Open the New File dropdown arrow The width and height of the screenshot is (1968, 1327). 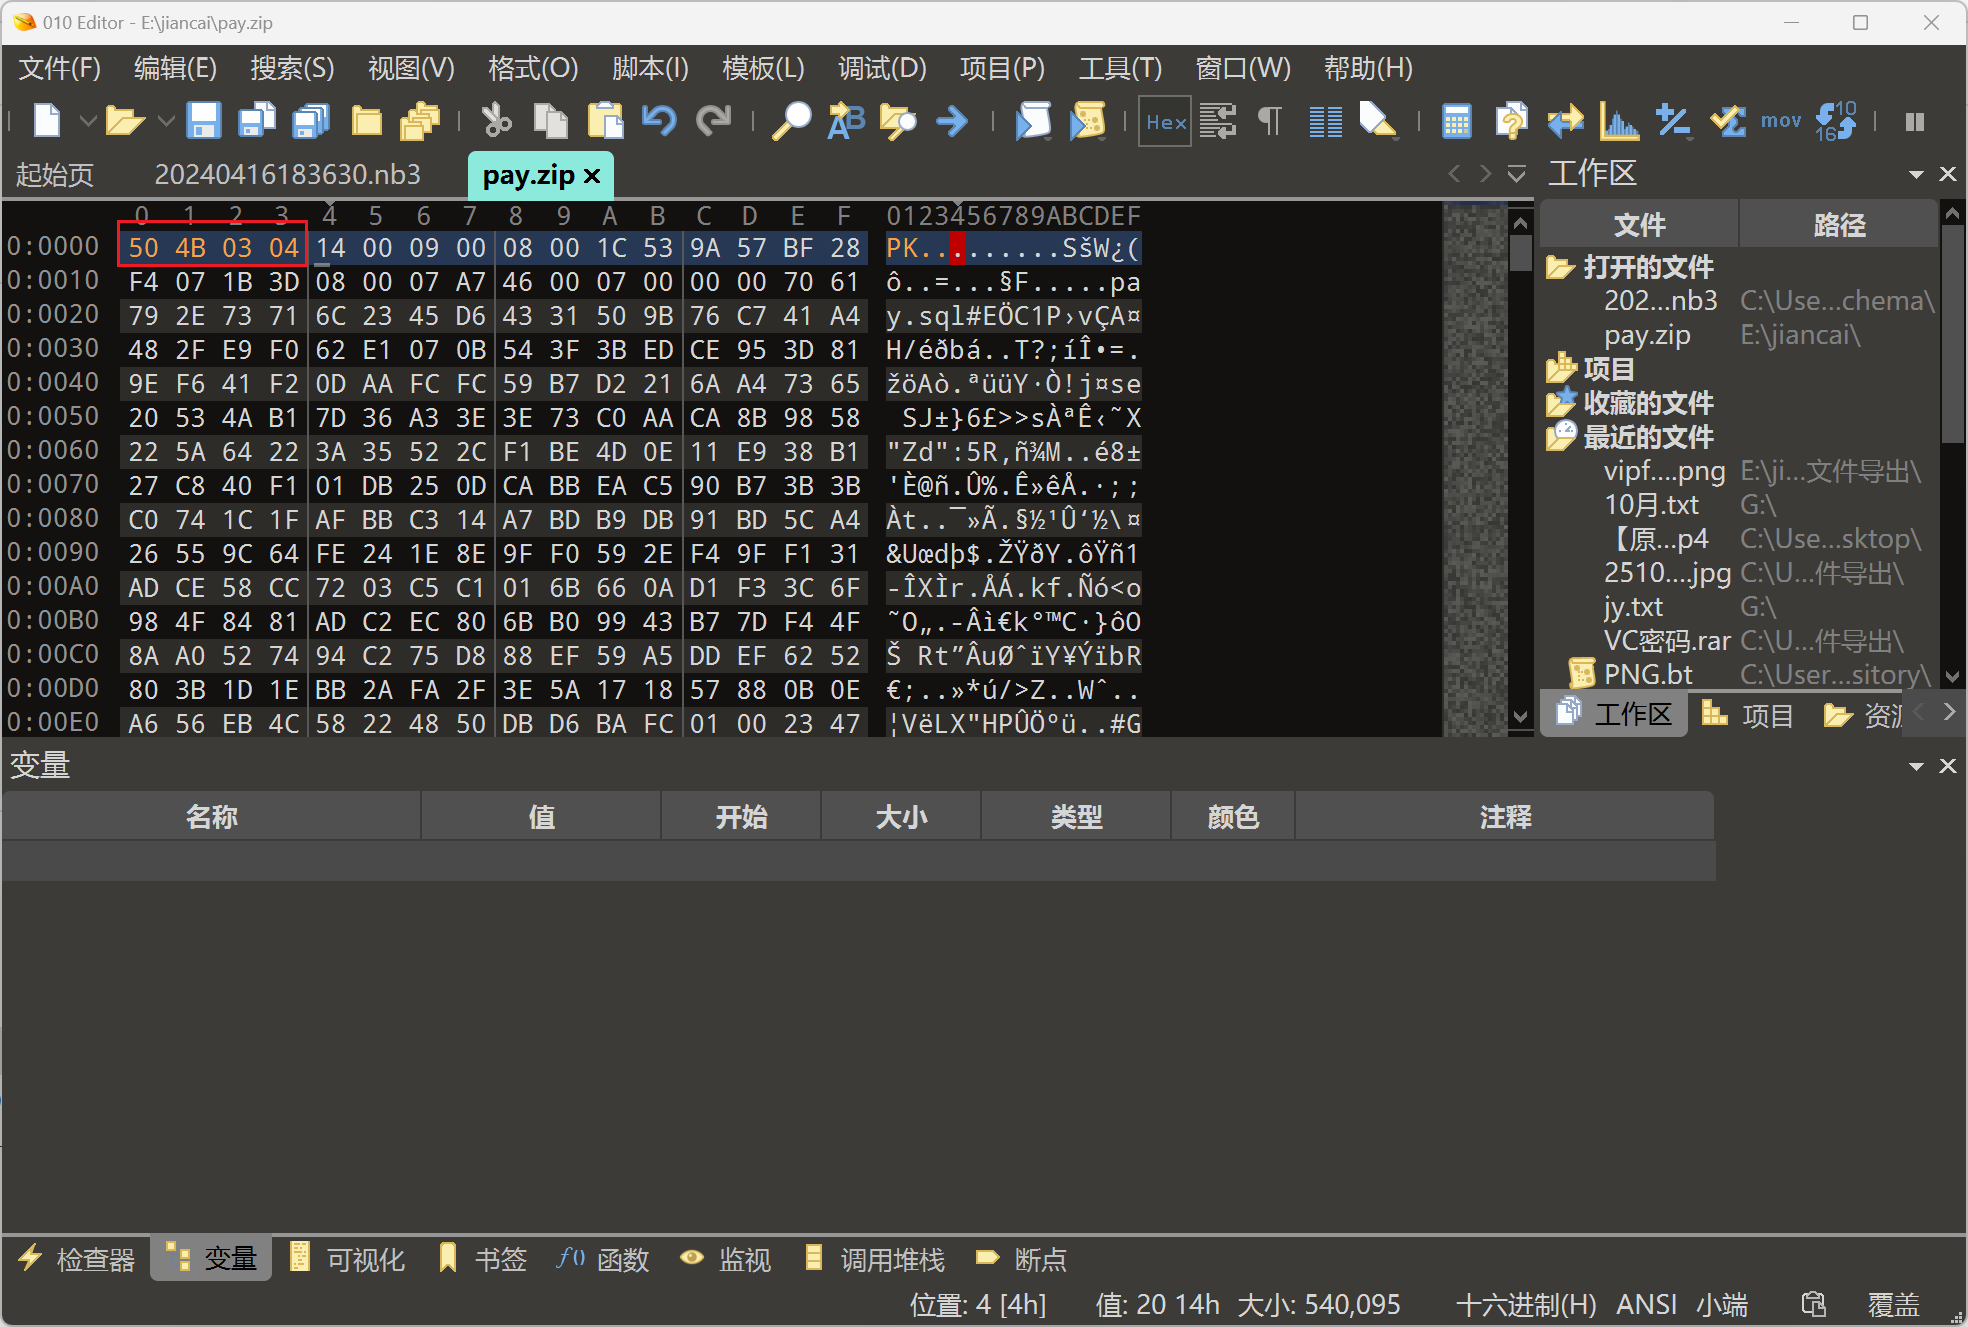pyautogui.click(x=88, y=122)
